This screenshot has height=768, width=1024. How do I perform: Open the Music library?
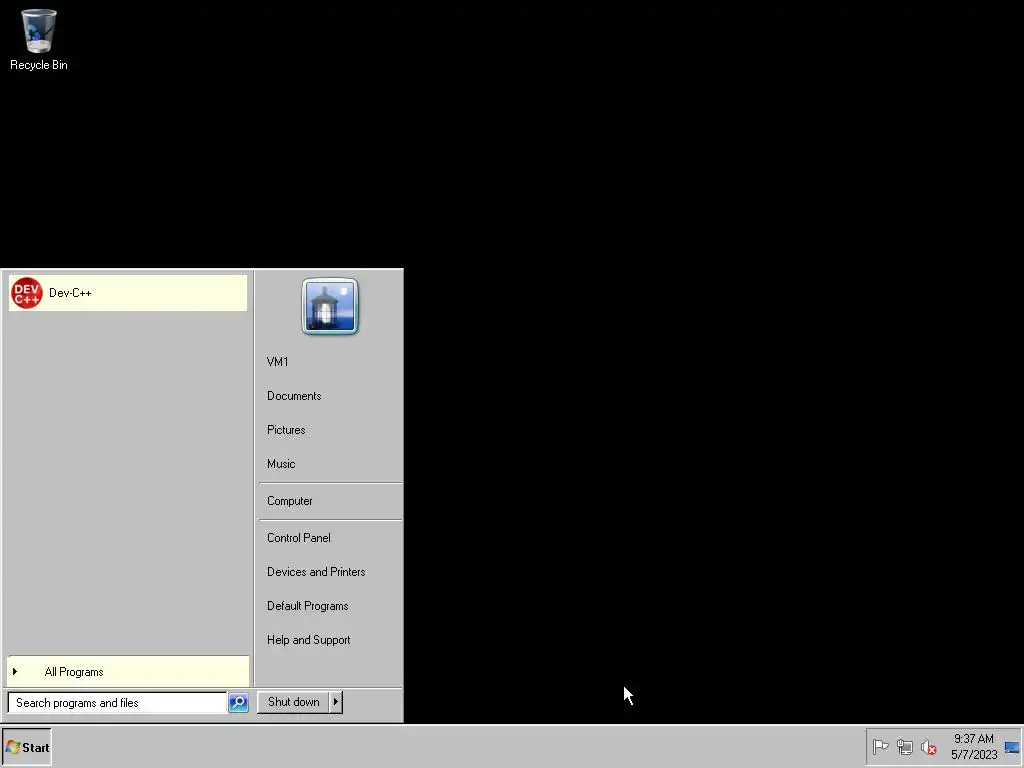pos(330,464)
